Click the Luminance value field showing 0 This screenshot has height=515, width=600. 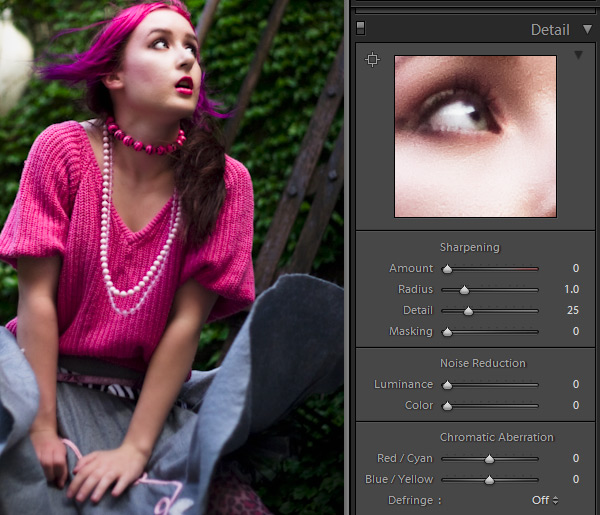576,384
